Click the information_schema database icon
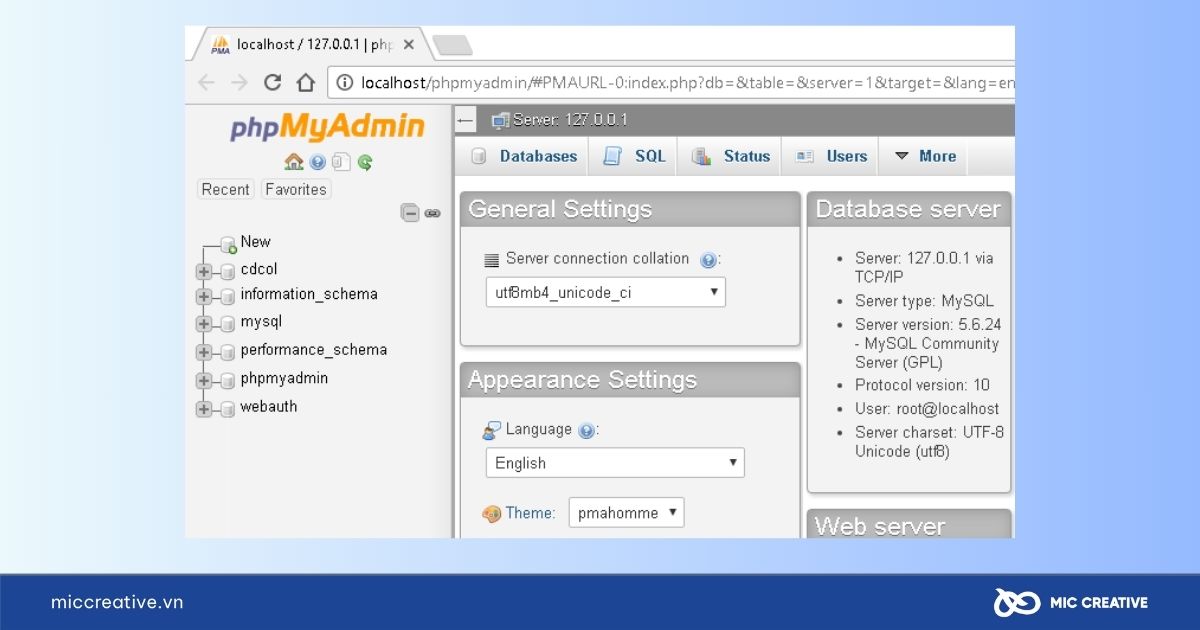Viewport: 1200px width, 630px height. tap(227, 296)
